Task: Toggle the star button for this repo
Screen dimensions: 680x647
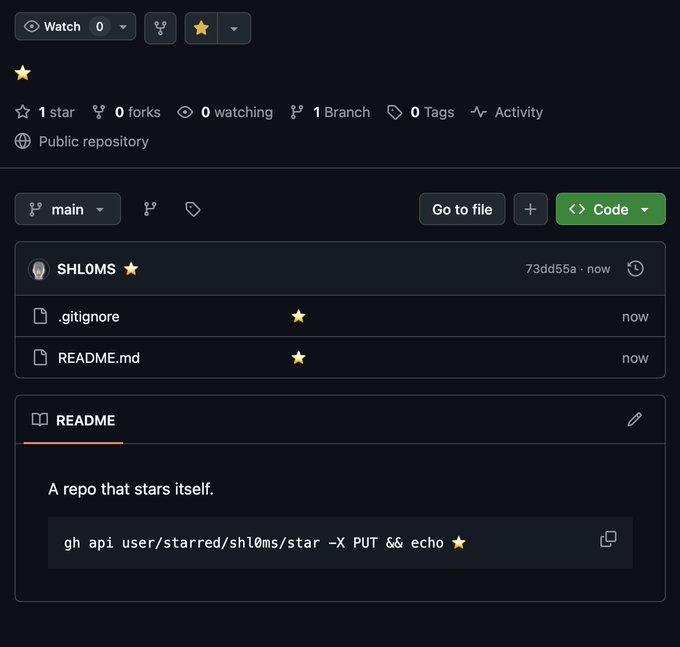Action: coord(201,28)
